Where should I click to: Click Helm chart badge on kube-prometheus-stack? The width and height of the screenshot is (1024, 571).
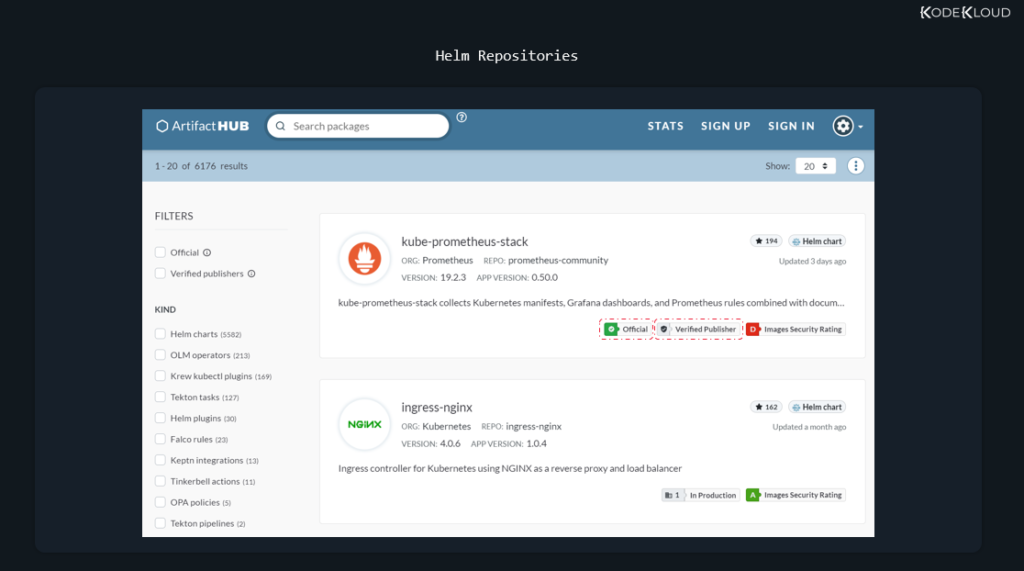tap(817, 241)
